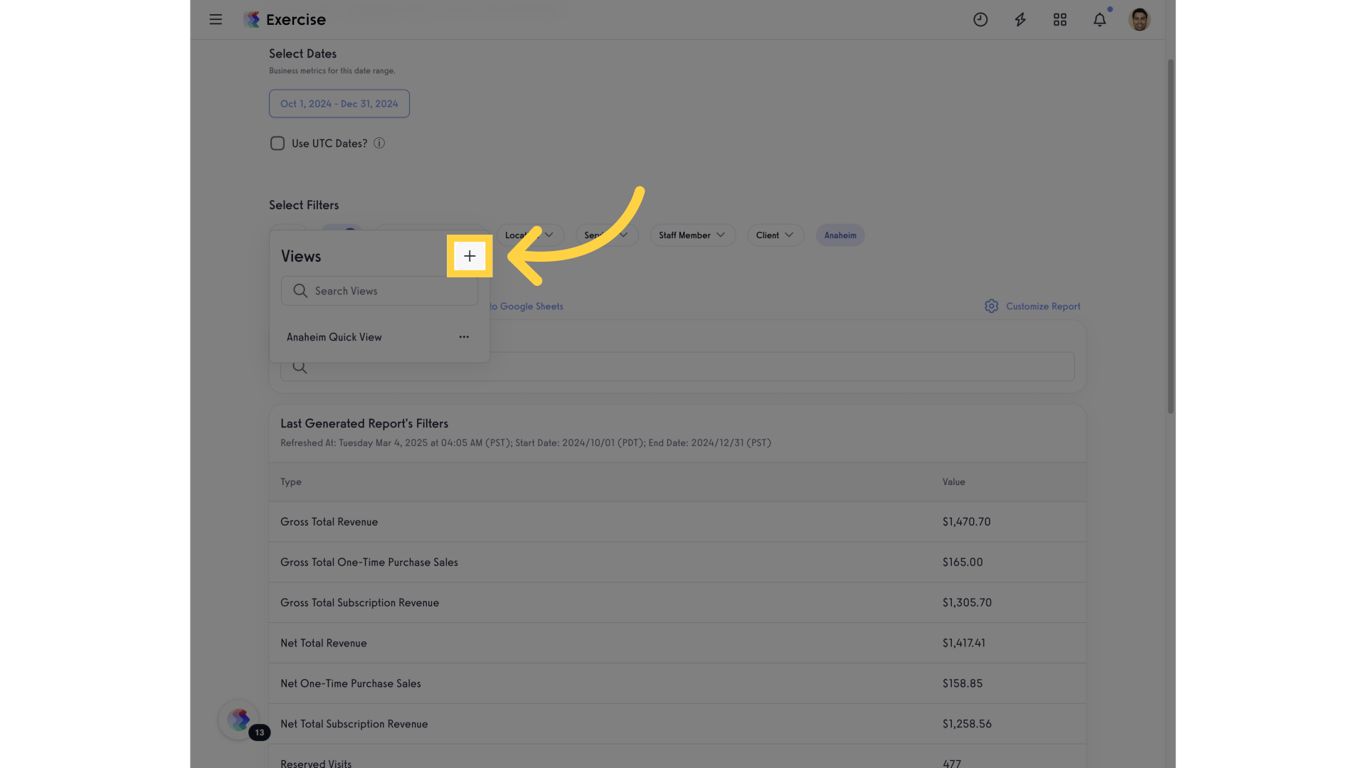Open the hamburger menu
The height and width of the screenshot is (768, 1366).
[215, 19]
